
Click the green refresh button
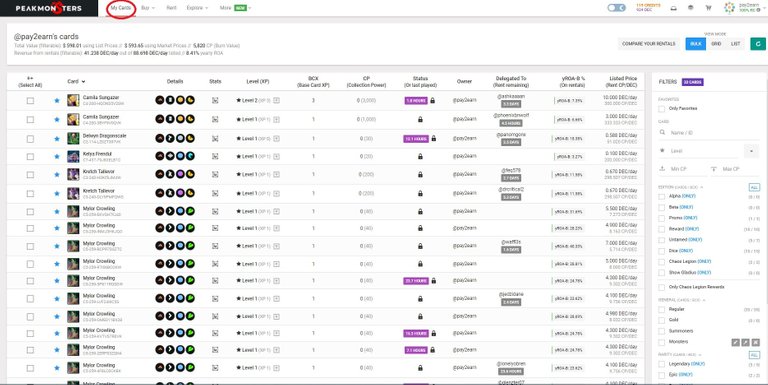pos(758,44)
